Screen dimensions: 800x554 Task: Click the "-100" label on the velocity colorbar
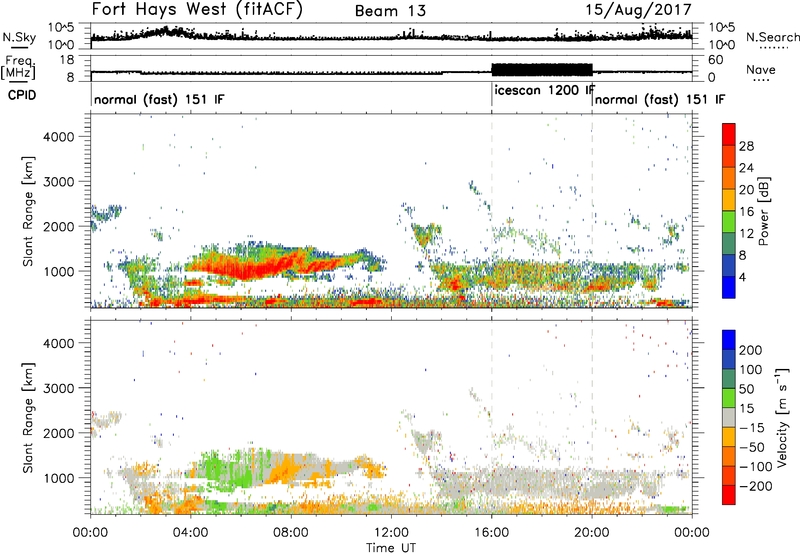coord(756,467)
